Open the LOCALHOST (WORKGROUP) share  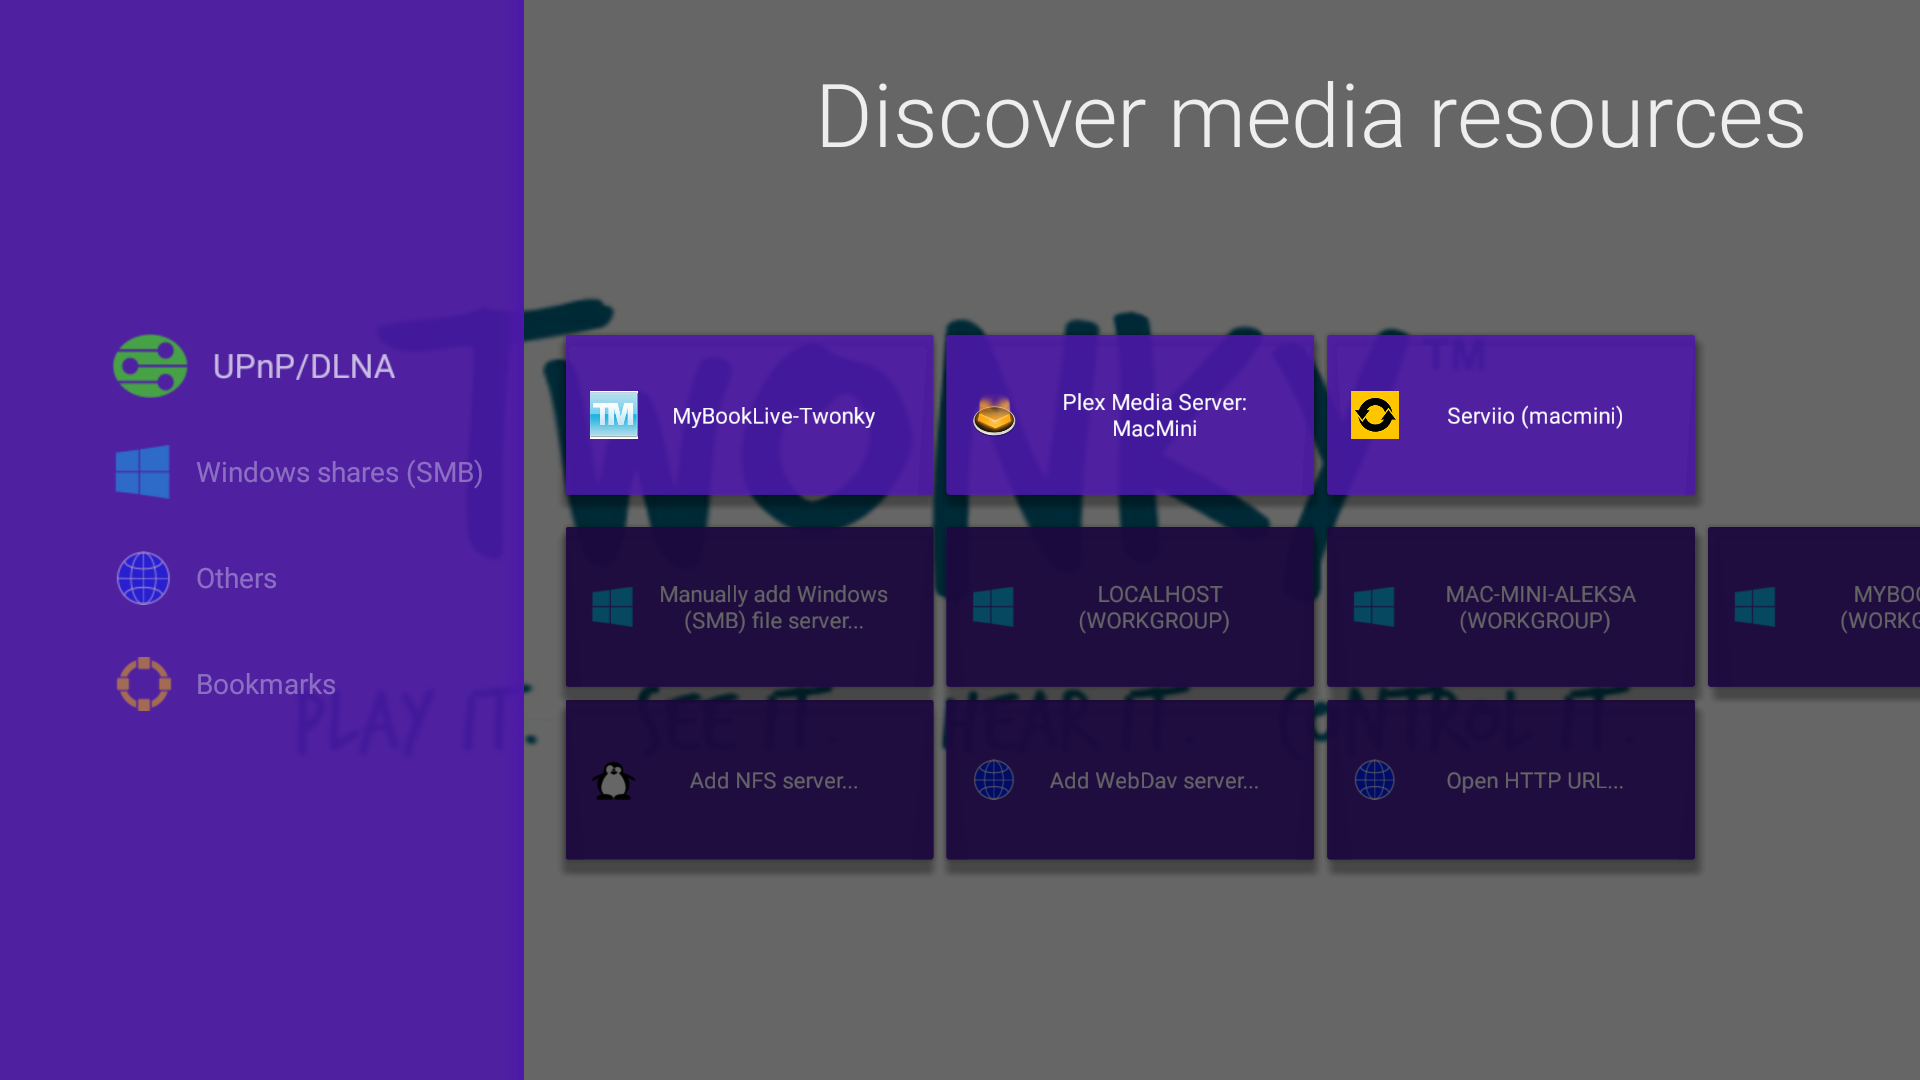[1129, 607]
